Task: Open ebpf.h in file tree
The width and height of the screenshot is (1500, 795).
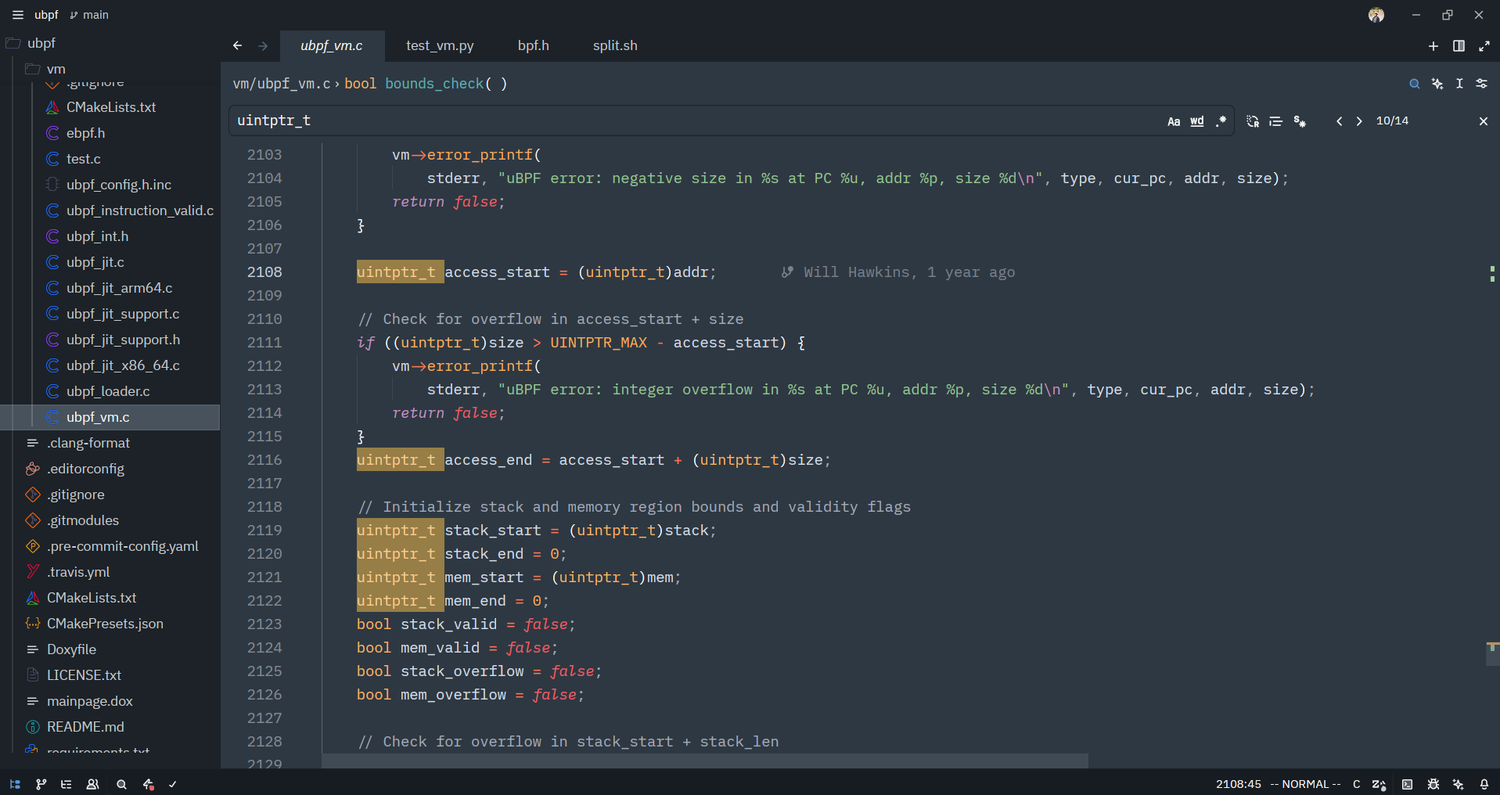Action: (86, 133)
